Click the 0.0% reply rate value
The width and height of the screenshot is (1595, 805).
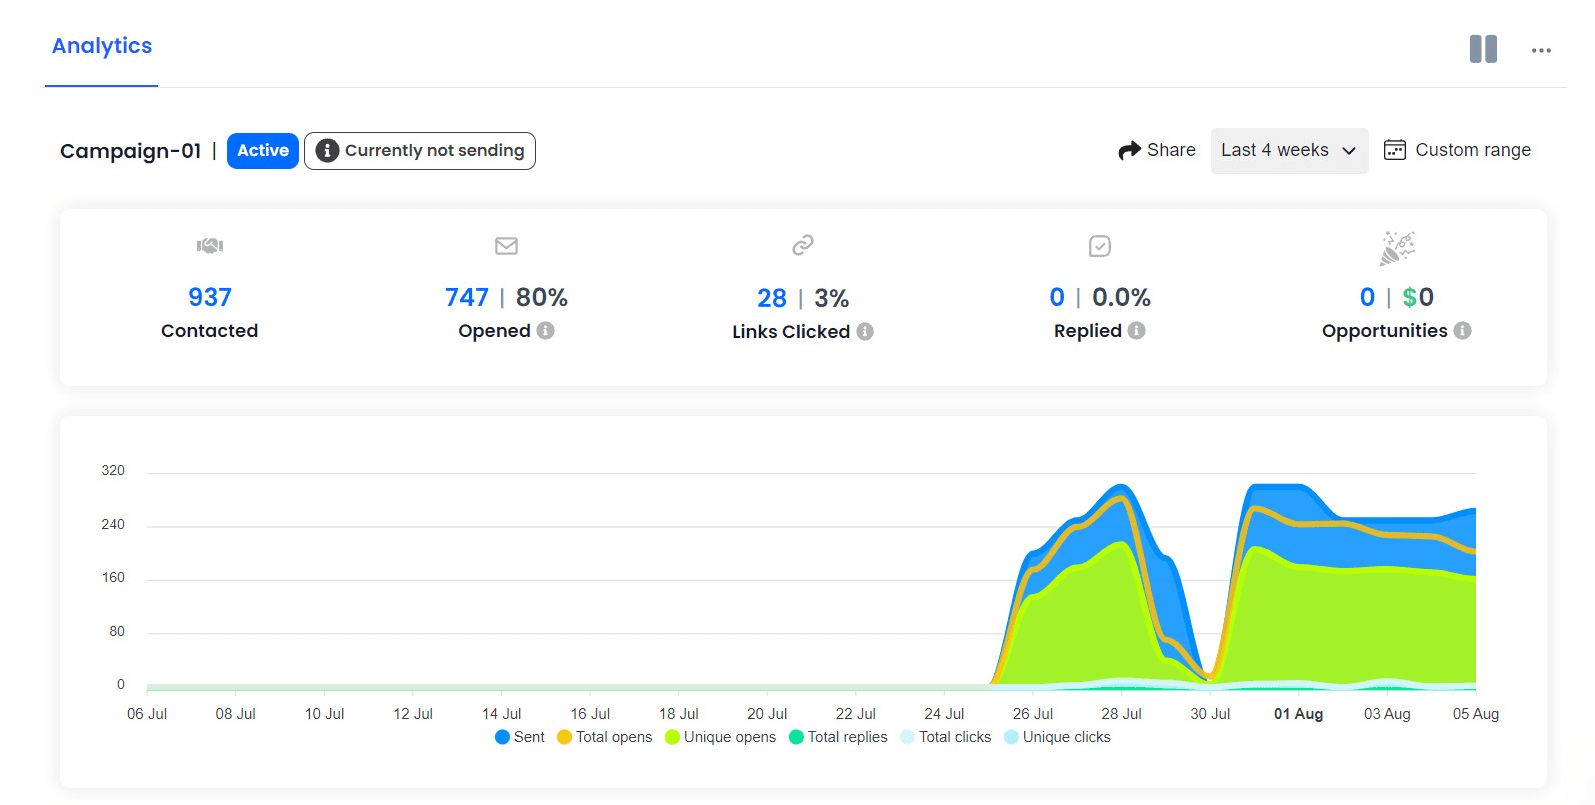pyautogui.click(x=1122, y=297)
